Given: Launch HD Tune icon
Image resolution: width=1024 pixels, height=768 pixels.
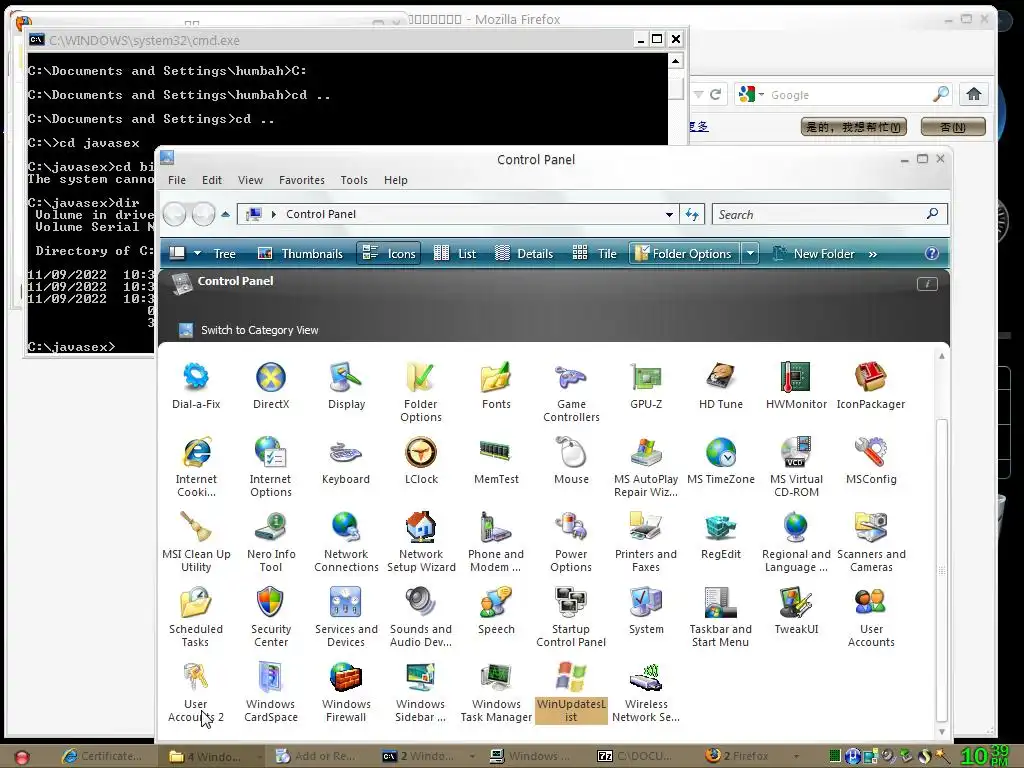Looking at the screenshot, I should 720,386.
